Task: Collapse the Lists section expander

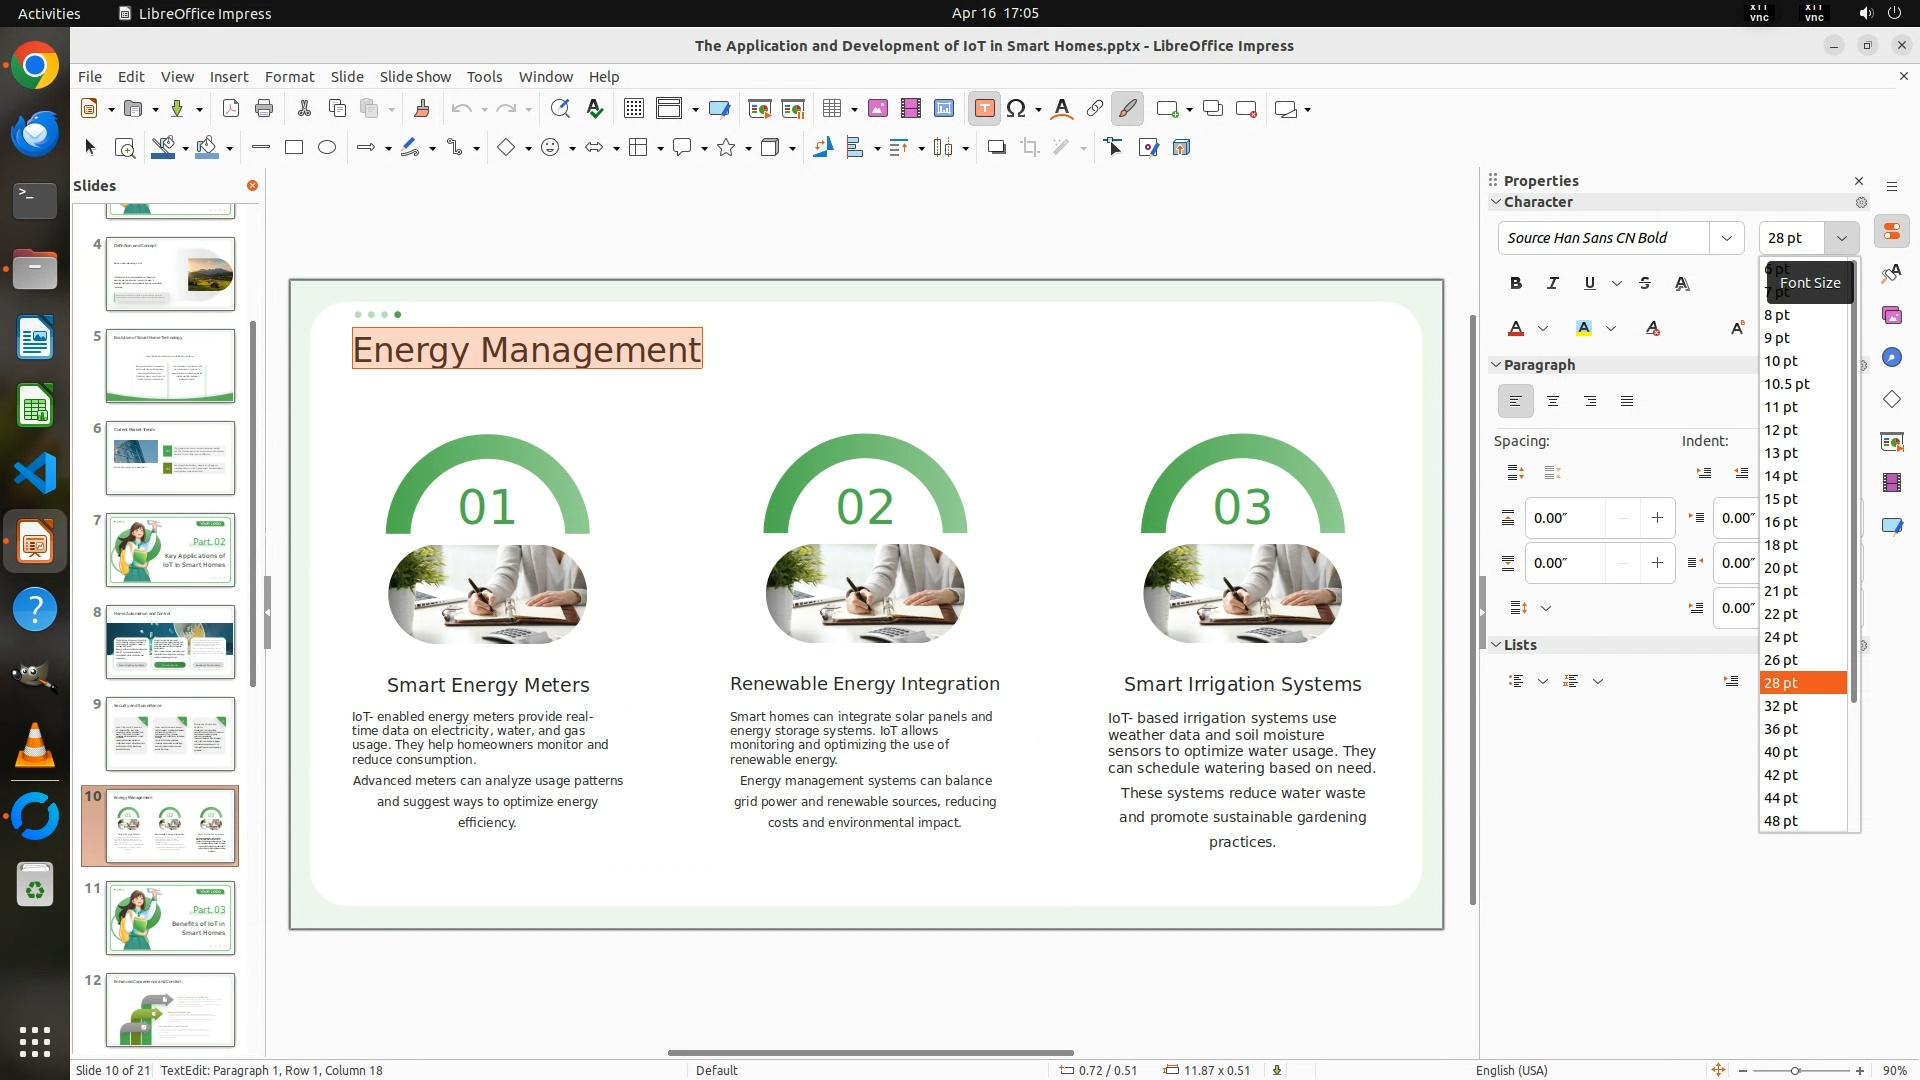Action: pos(1497,645)
